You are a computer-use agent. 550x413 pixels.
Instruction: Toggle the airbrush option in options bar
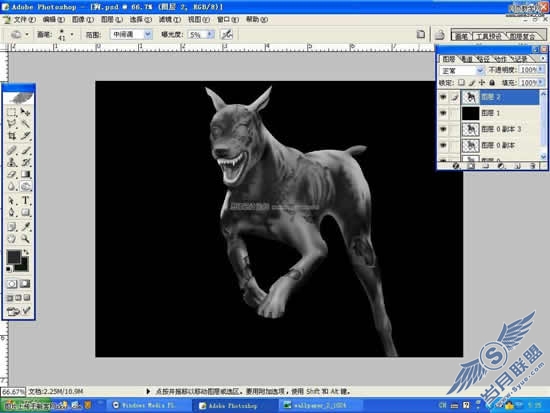click(227, 34)
